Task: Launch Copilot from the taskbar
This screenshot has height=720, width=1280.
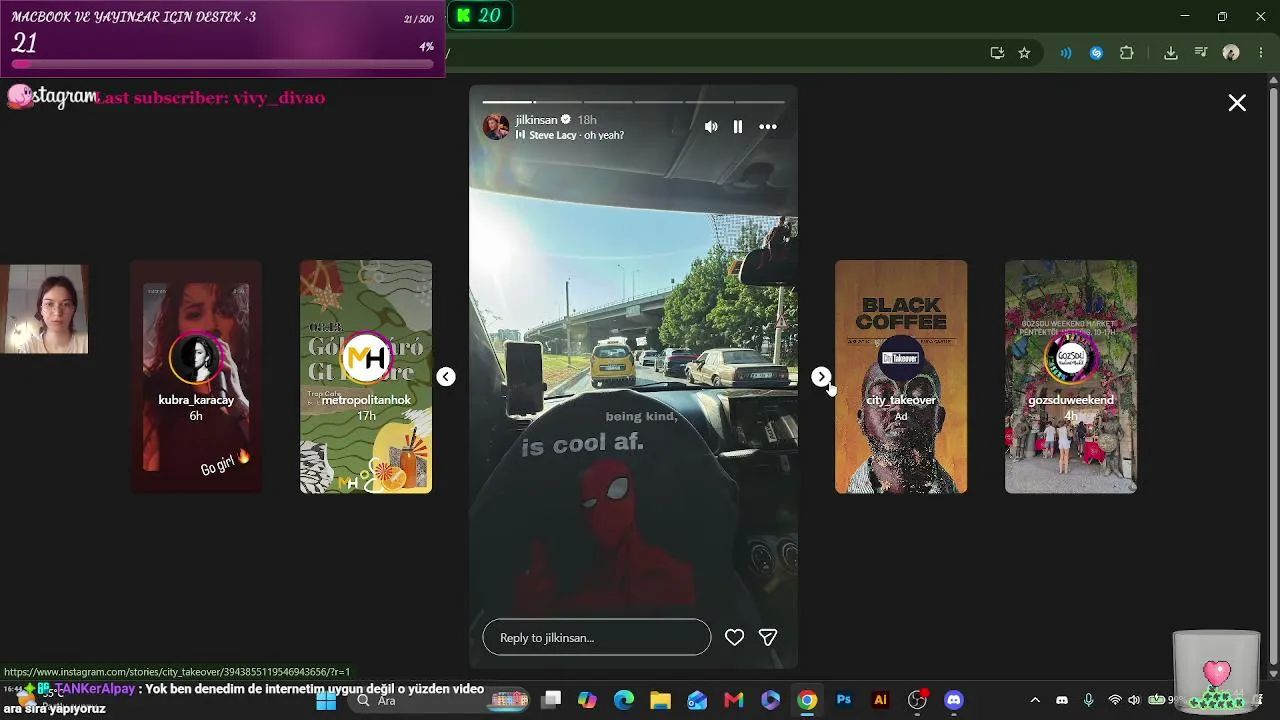Action: pyautogui.click(x=587, y=700)
